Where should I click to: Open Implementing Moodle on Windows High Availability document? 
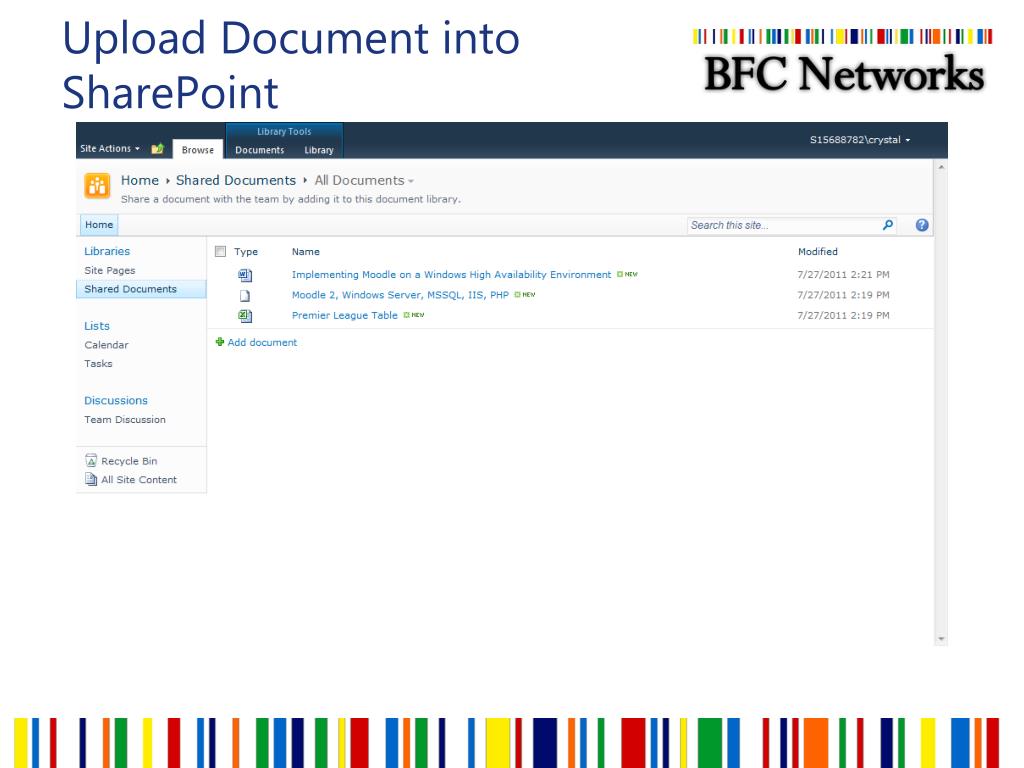[x=451, y=275]
